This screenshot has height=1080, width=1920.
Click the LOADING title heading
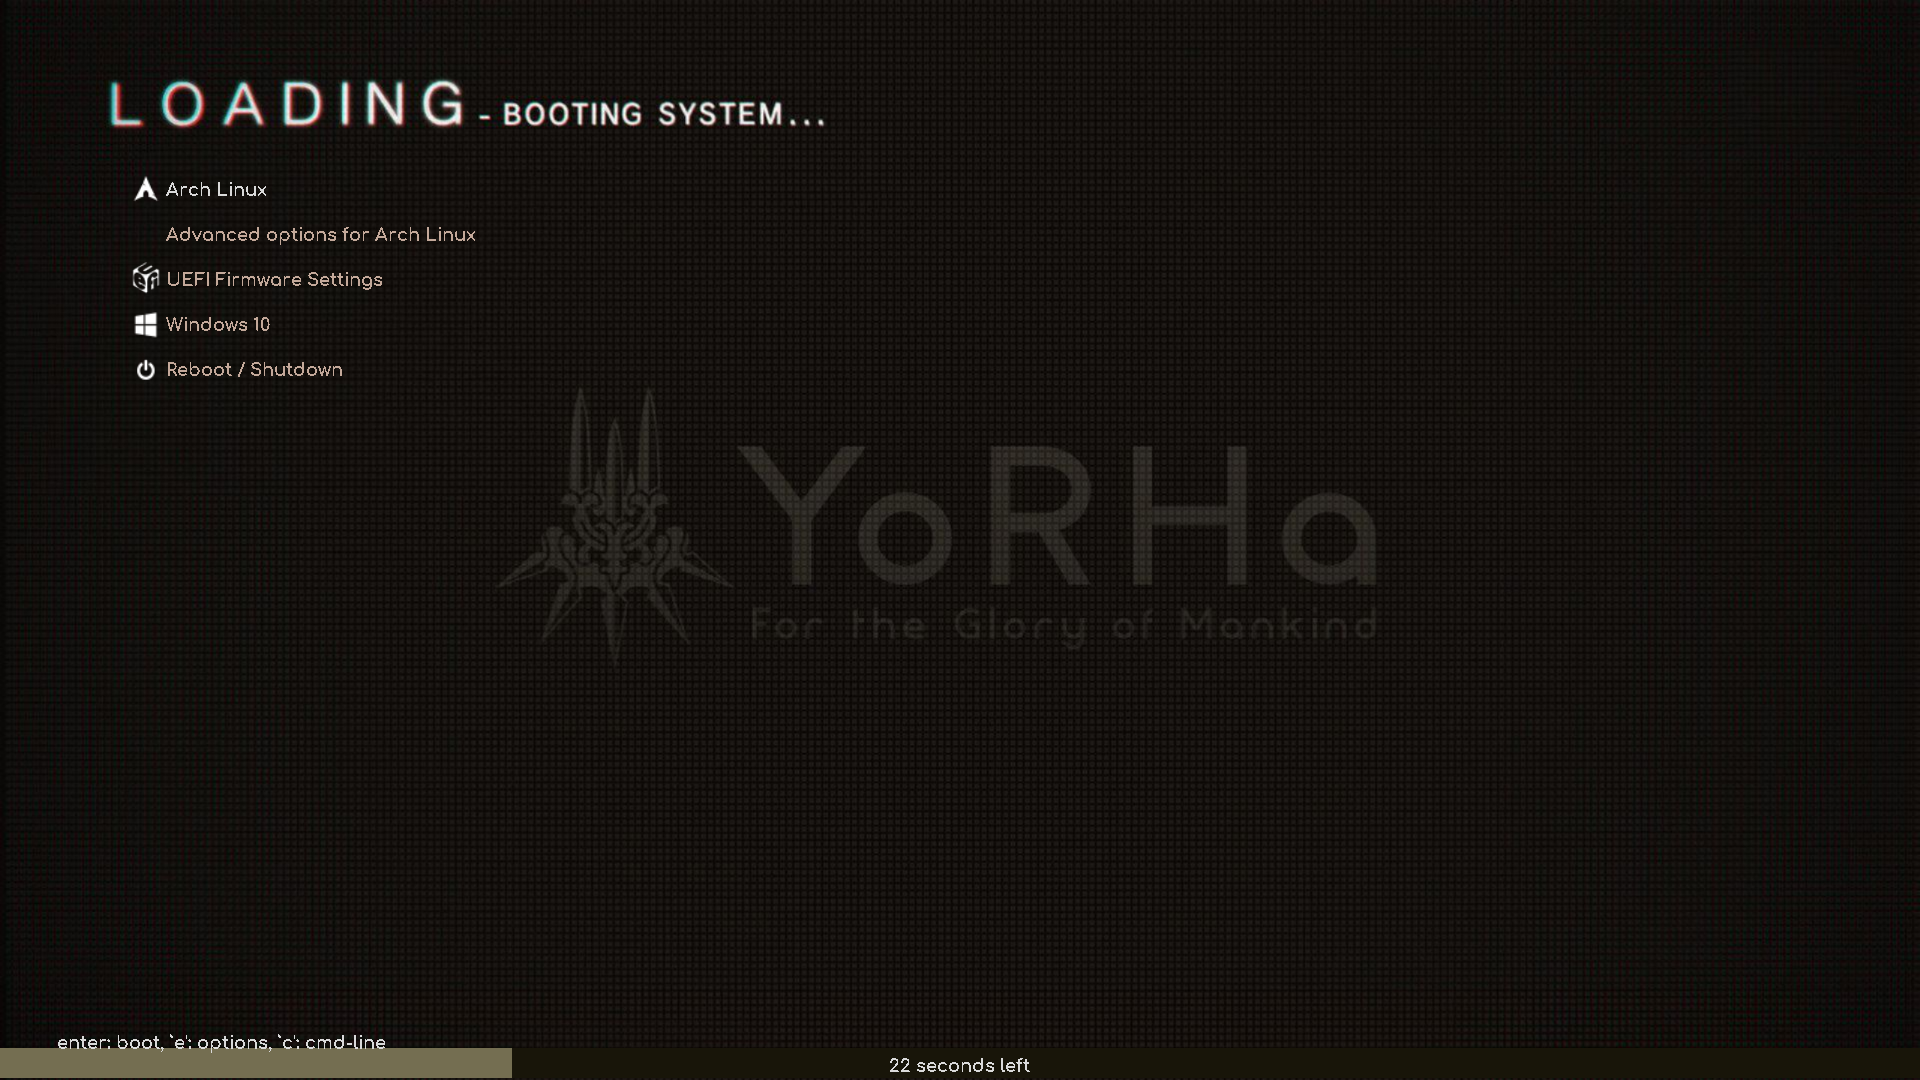pos(287,105)
